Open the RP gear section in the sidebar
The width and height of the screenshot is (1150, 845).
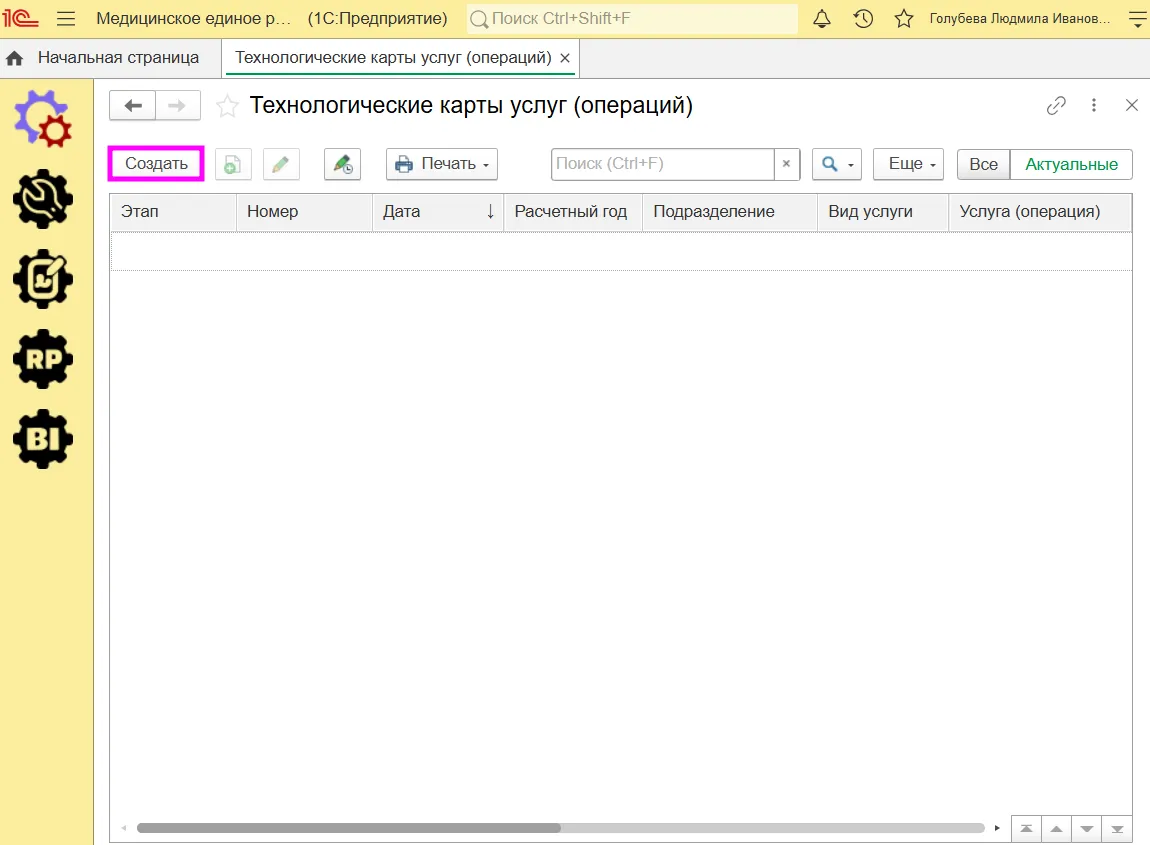coord(43,359)
